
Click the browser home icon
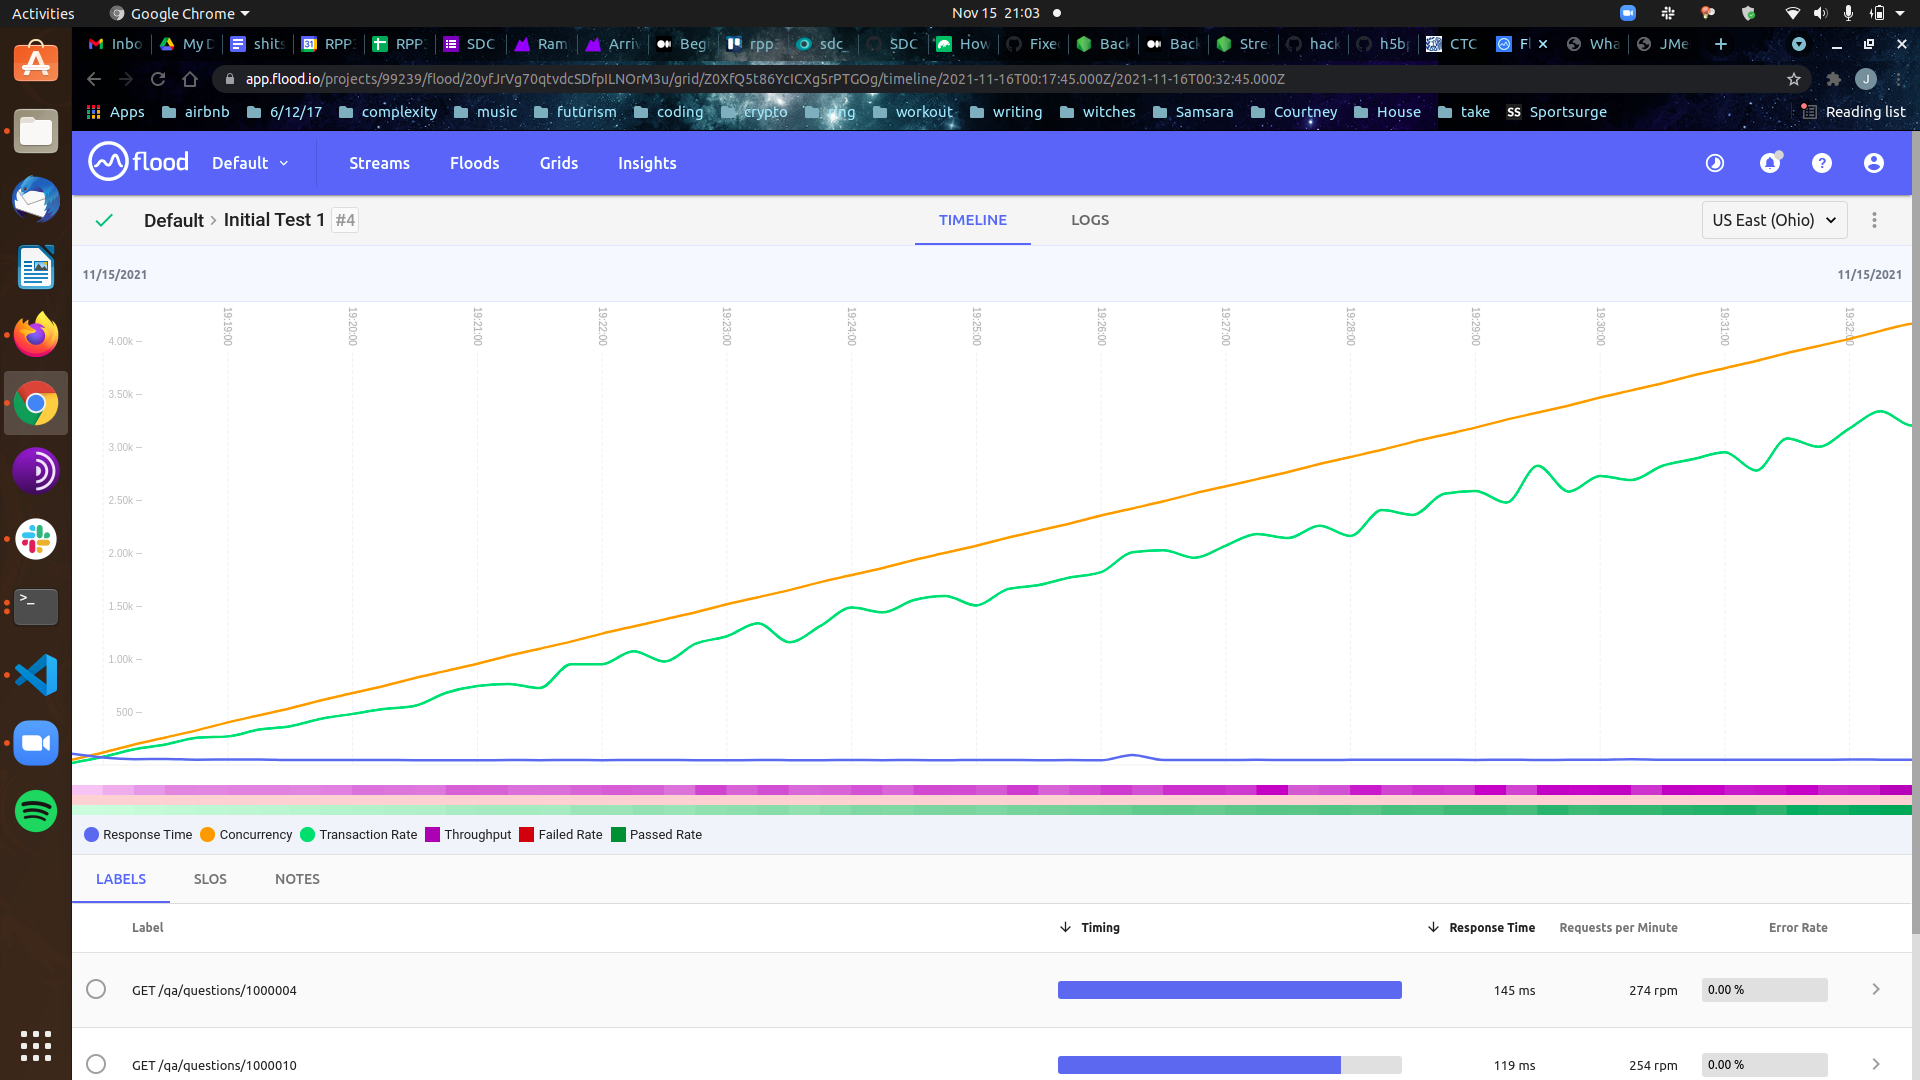coord(190,79)
